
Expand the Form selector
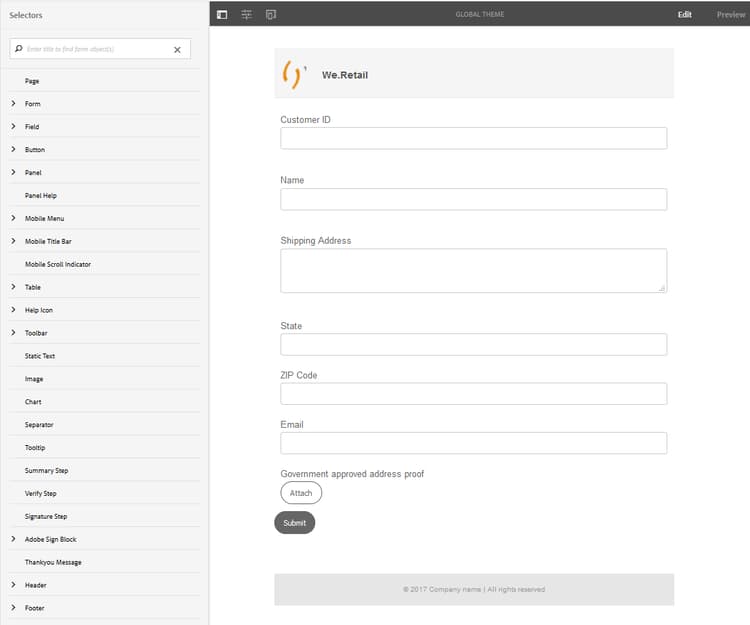point(13,103)
